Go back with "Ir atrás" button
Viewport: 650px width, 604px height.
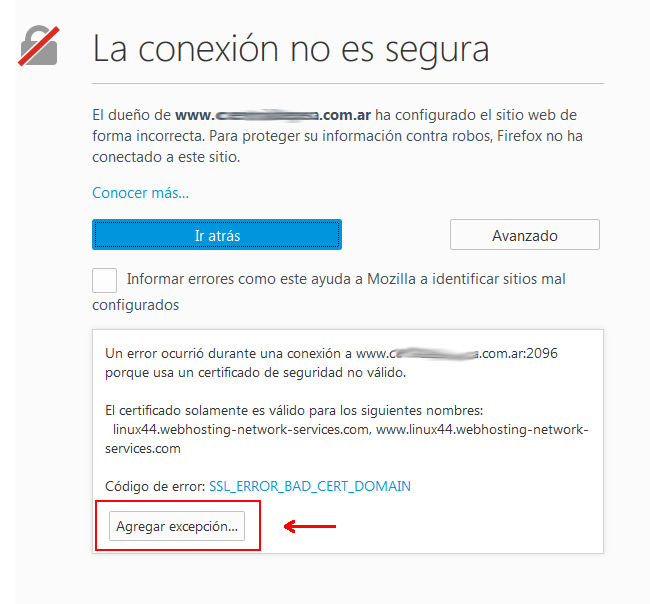click(217, 235)
